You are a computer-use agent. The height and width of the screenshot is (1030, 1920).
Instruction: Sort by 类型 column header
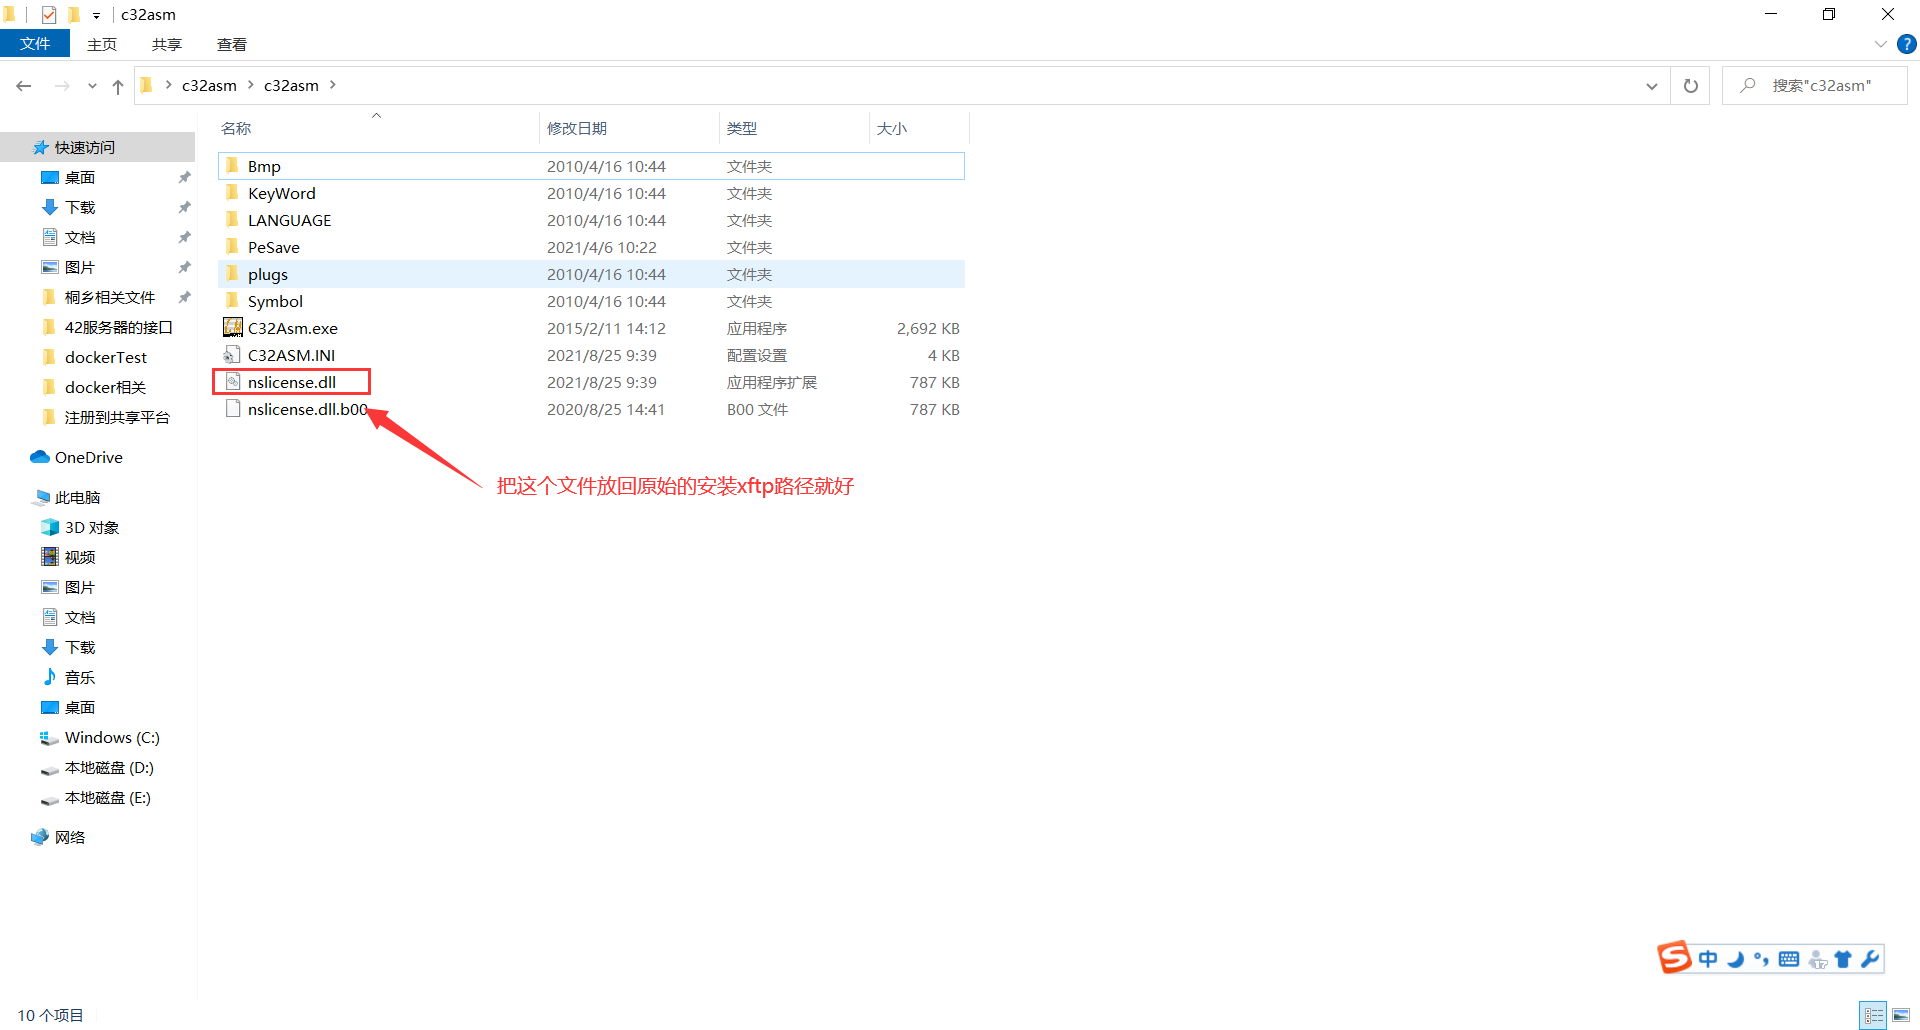pos(742,128)
